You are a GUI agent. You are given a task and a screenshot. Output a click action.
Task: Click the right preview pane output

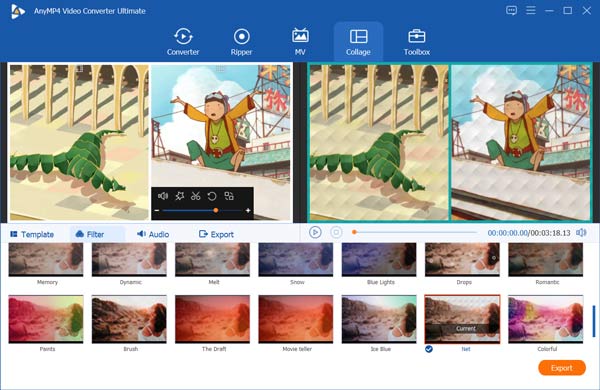click(450, 142)
